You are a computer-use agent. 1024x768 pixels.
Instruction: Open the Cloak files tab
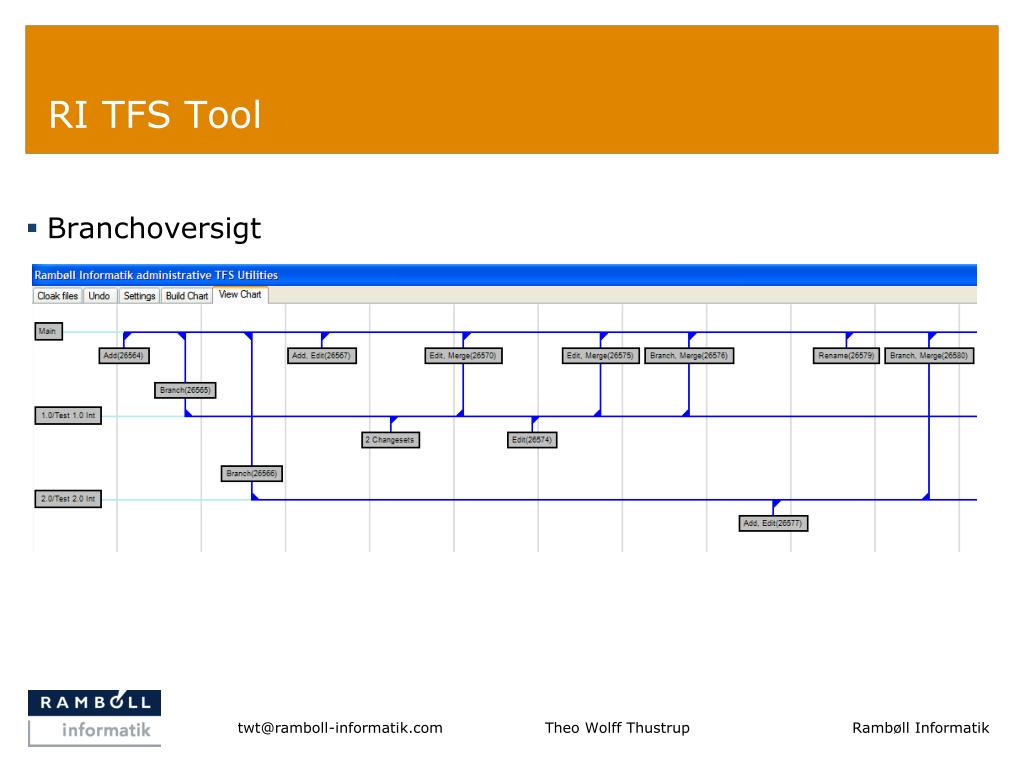(x=57, y=296)
